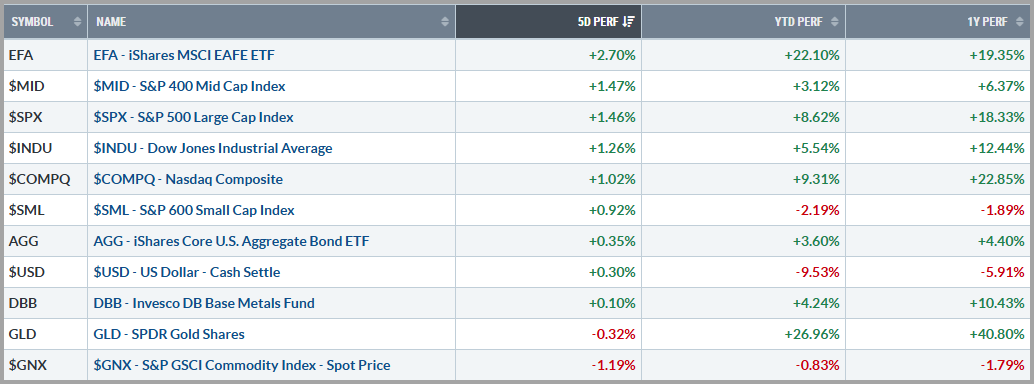Open the $COMPQ - Nasdaq Composite link
This screenshot has width=1034, height=384.
point(188,179)
